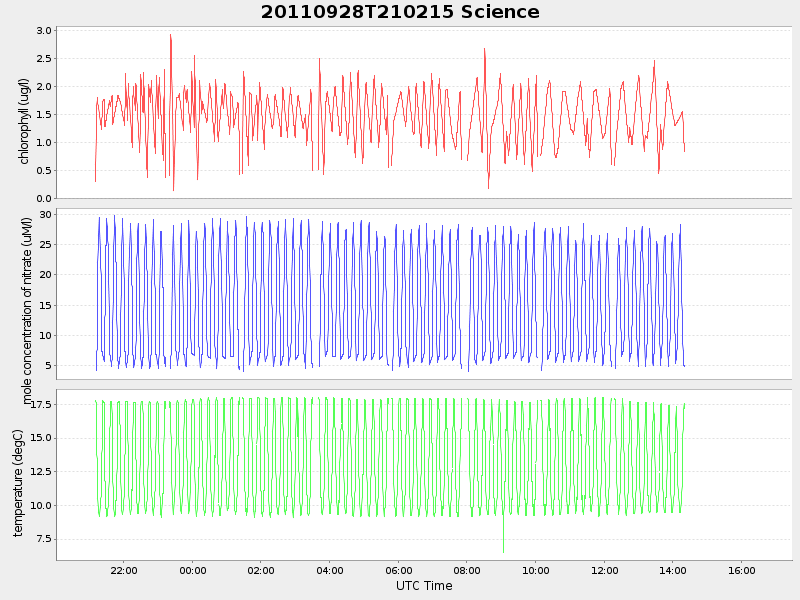Click the 08:00 time tick label
Viewport: 800px width, 600px height.
pos(467,570)
